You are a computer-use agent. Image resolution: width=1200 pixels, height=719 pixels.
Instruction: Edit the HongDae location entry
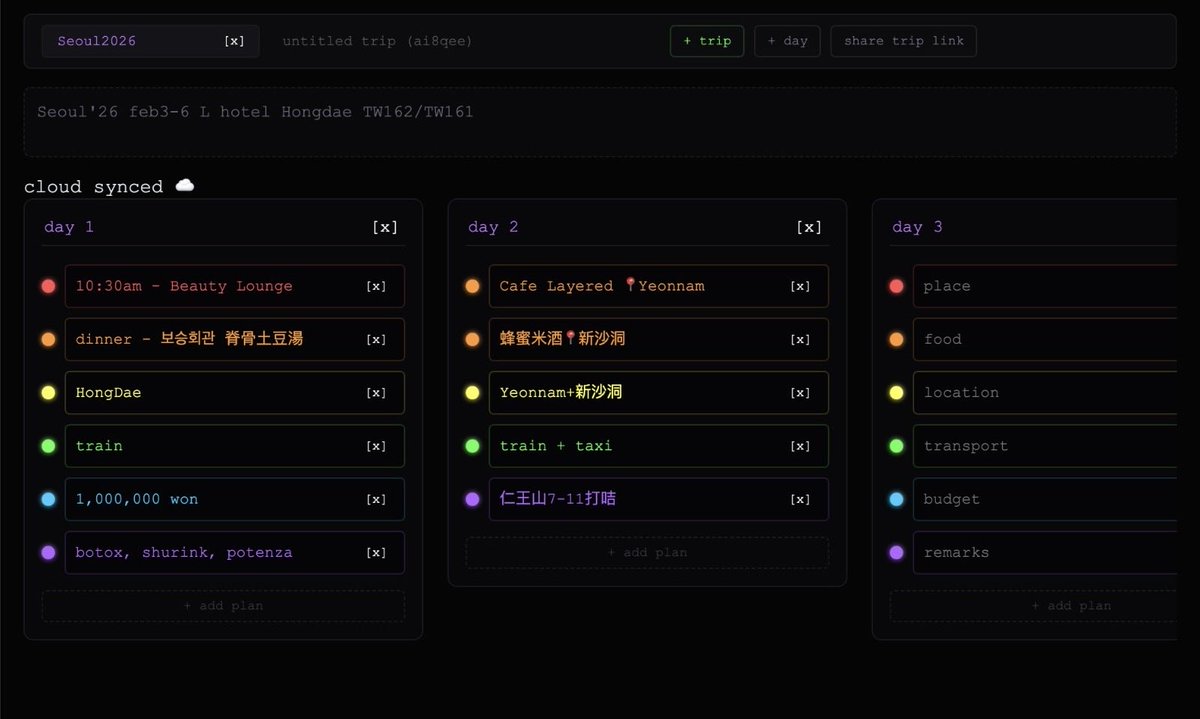coord(235,393)
